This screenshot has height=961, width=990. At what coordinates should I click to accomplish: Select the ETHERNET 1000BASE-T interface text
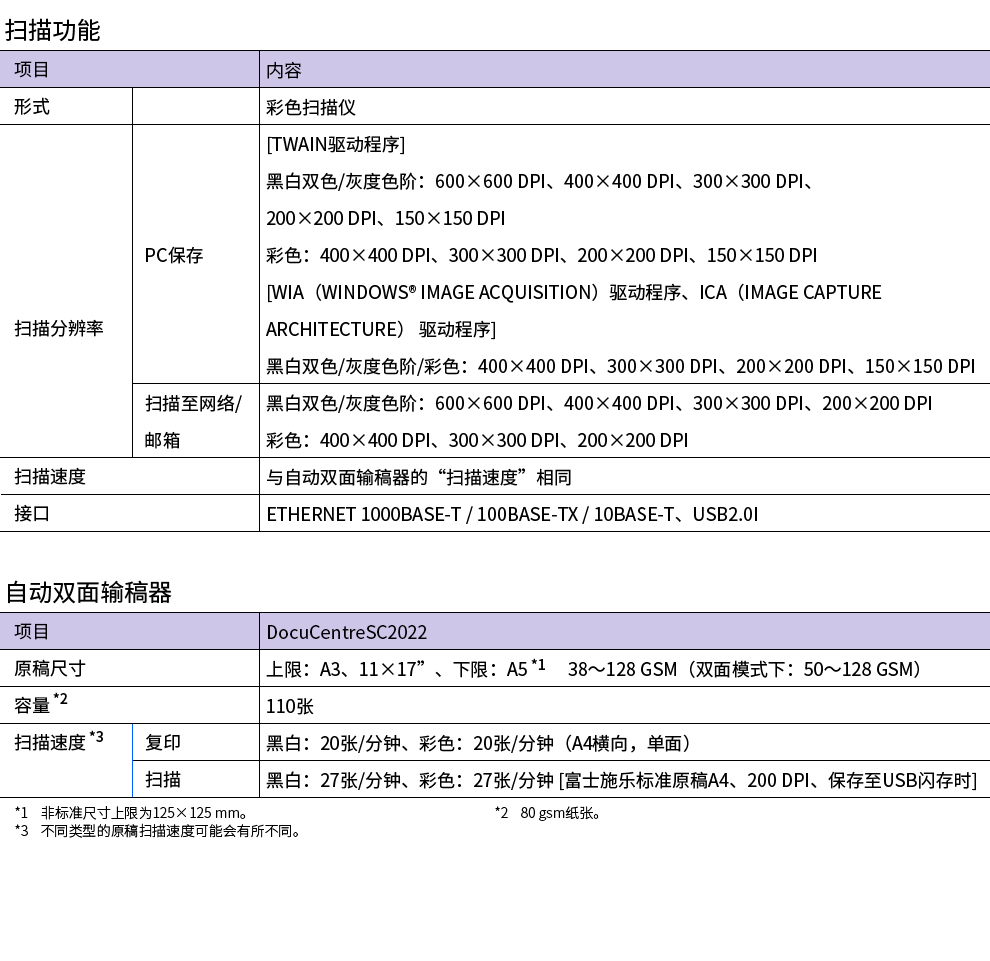(512, 515)
